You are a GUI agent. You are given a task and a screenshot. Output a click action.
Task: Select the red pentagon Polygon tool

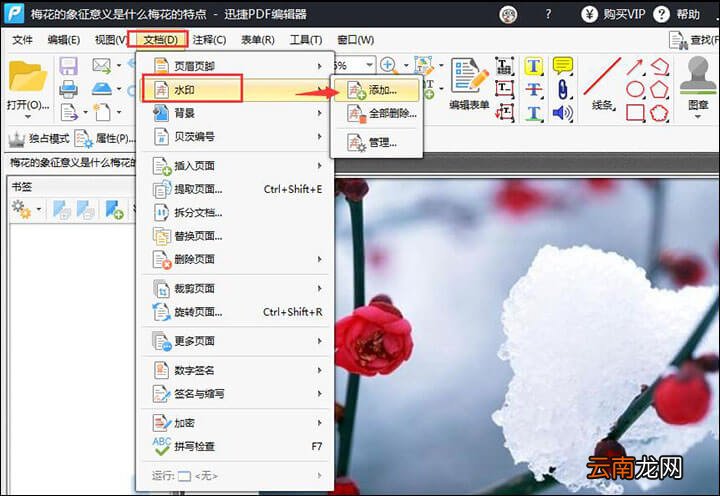pyautogui.click(x=659, y=90)
